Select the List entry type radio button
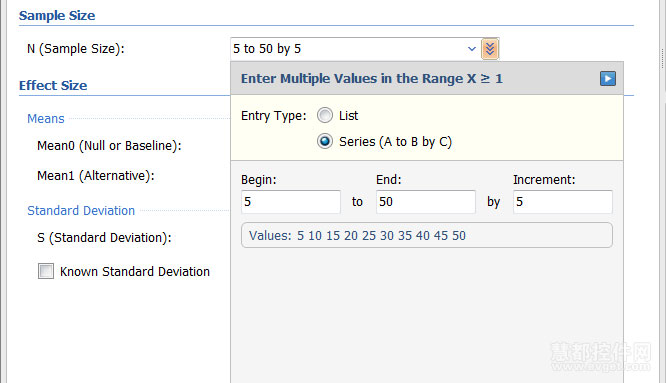 [x=325, y=115]
